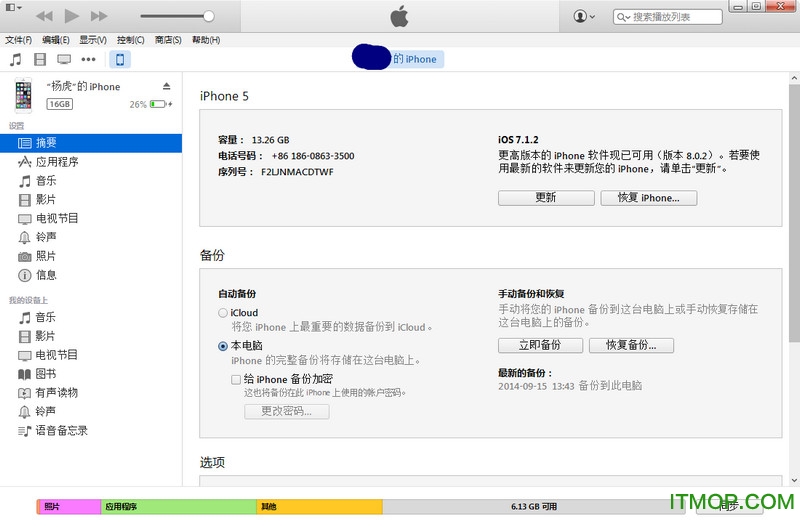800x527 pixels.
Task: Adjust the volume slider knob
Action: [208, 16]
